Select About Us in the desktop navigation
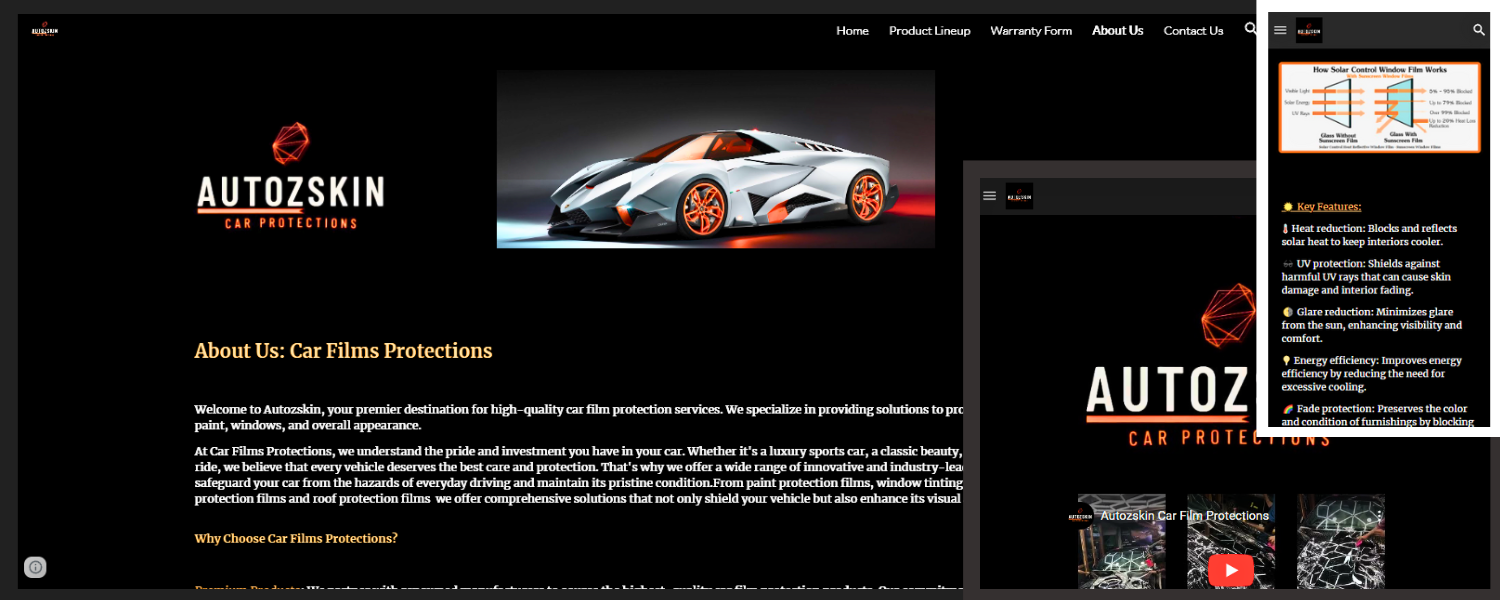Image resolution: width=1500 pixels, height=600 pixels. click(1118, 31)
